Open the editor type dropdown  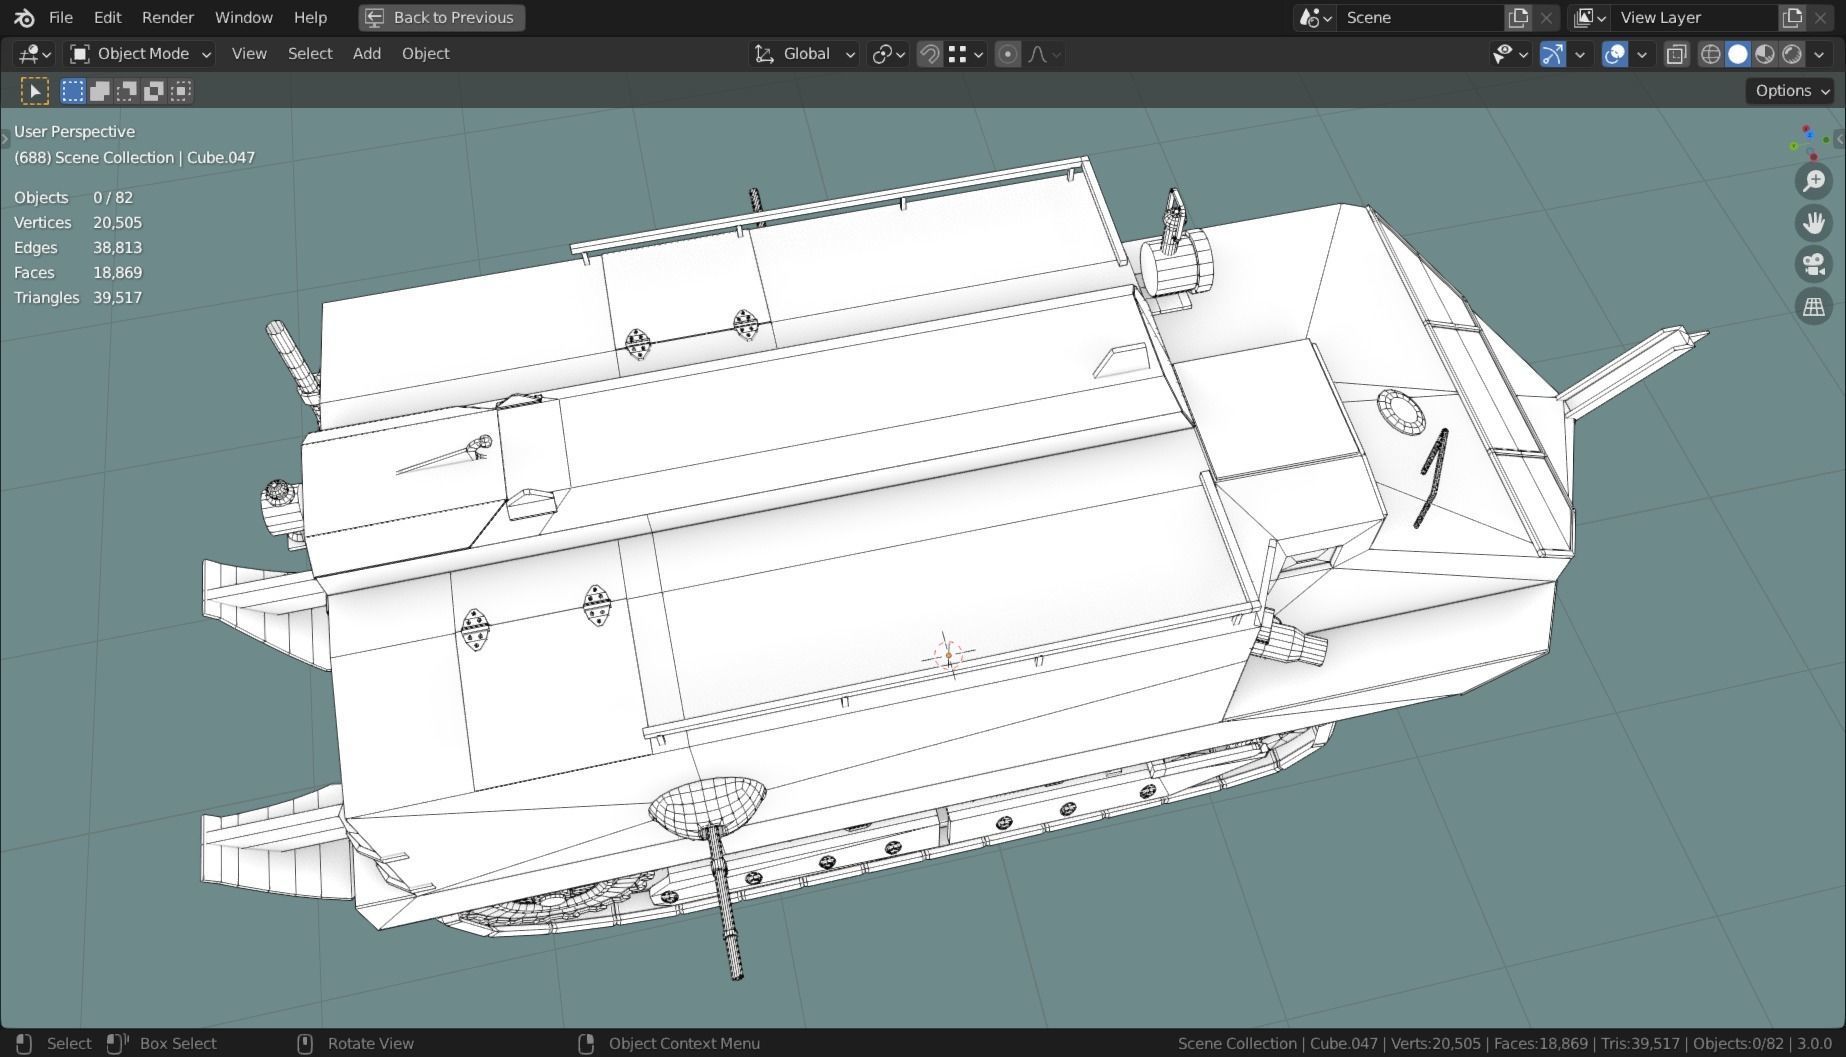pyautogui.click(x=35, y=54)
